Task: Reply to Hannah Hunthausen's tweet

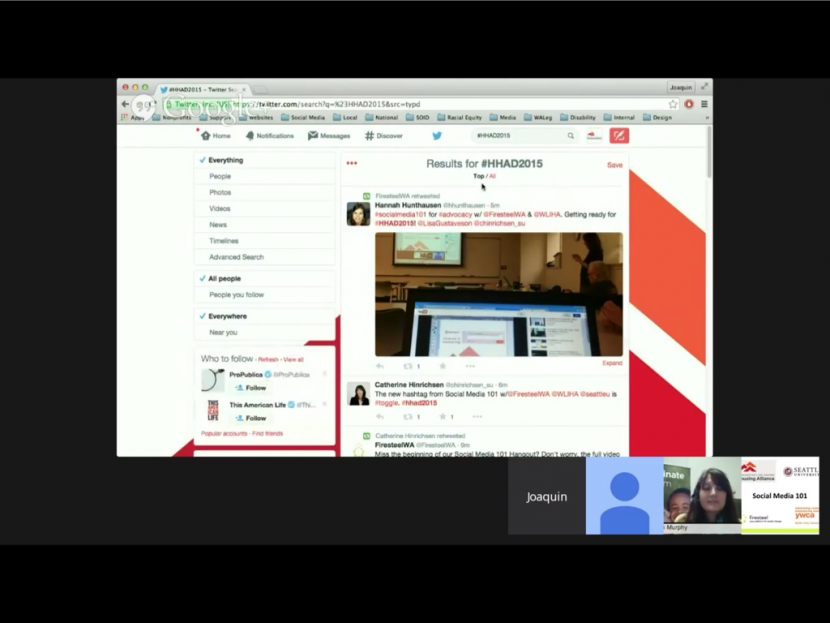Action: pos(380,366)
